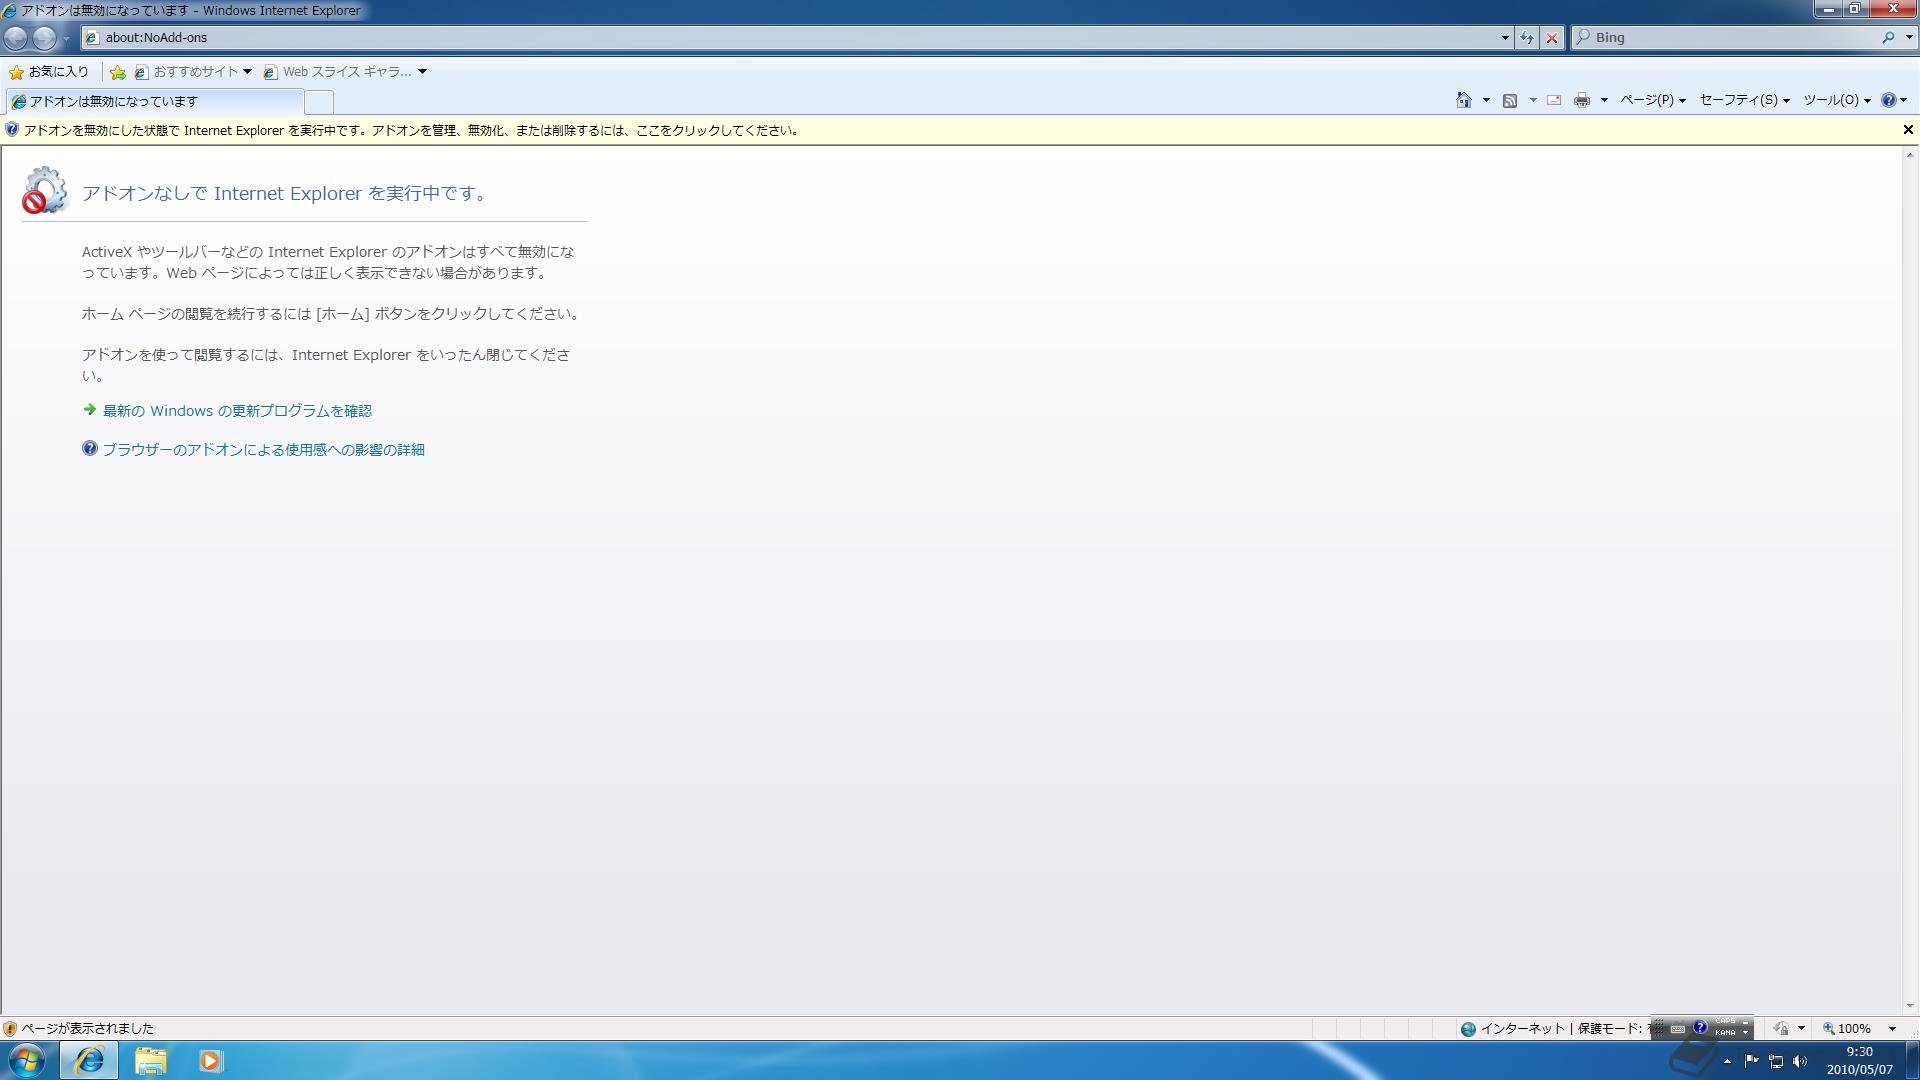
Task: Click the volume speaker tray icon
Action: click(1800, 1061)
